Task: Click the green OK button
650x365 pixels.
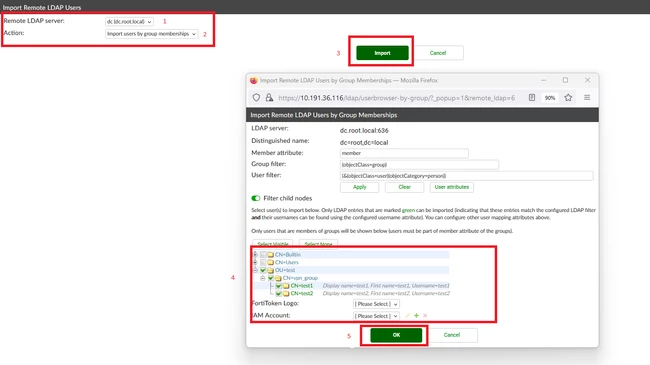Action: [x=396, y=335]
